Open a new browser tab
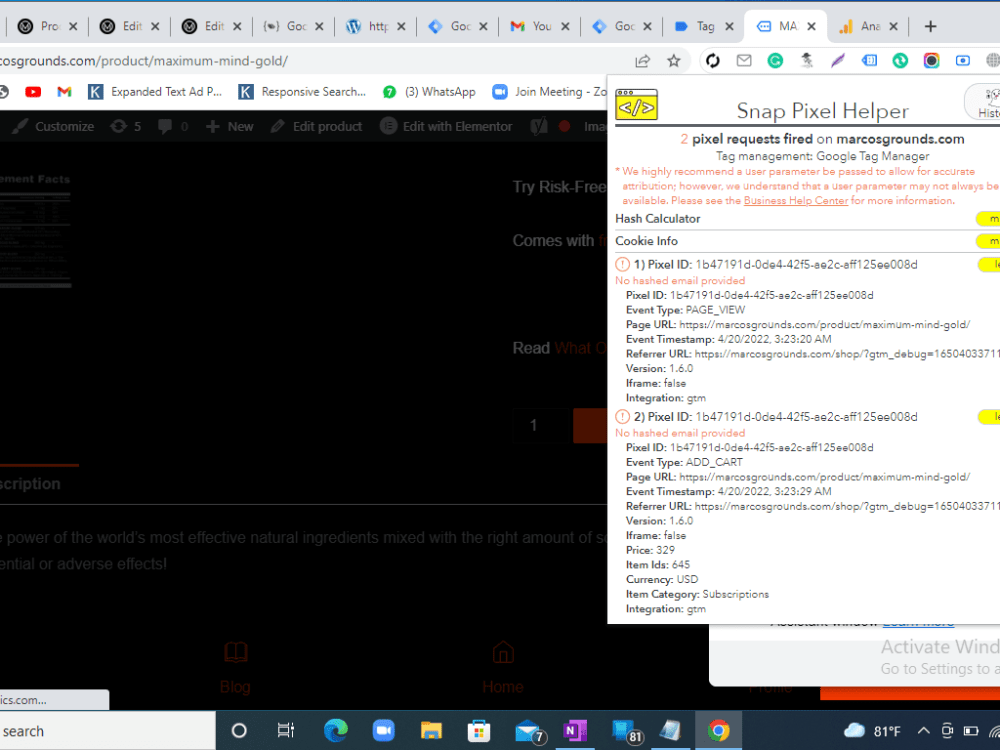This screenshot has width=1000, height=750. click(x=930, y=26)
